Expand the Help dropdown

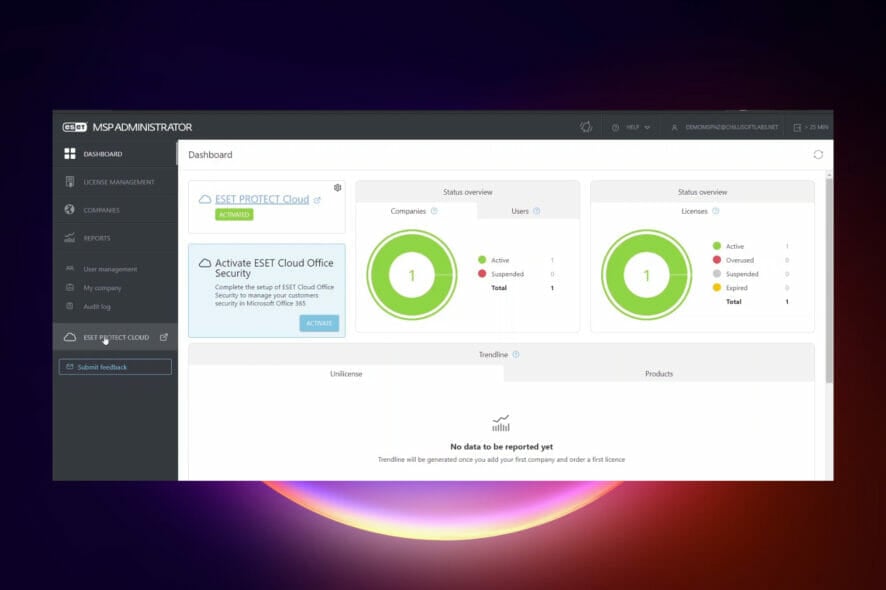click(x=631, y=127)
